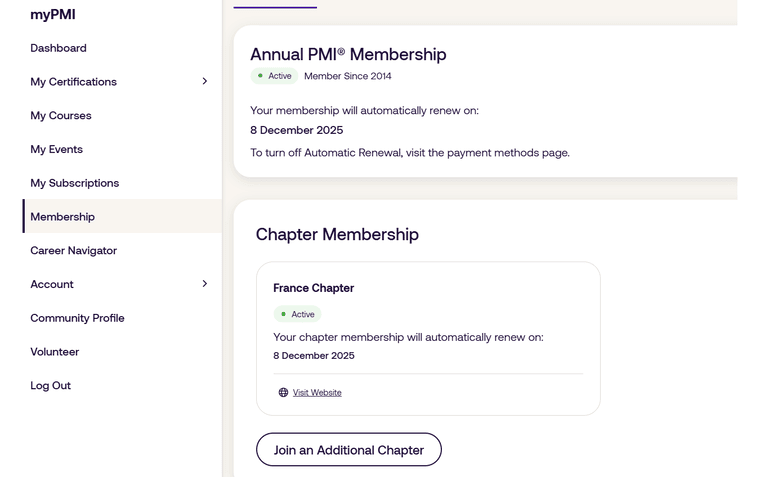Viewport: 760px width, 477px height.
Task: Open Career Navigator
Action: pos(74,251)
